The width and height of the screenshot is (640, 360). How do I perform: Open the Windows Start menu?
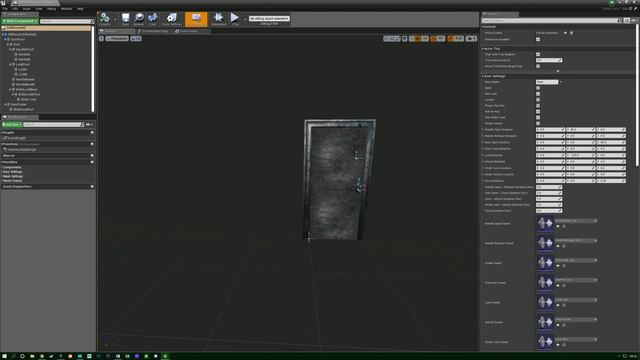tap(4, 356)
